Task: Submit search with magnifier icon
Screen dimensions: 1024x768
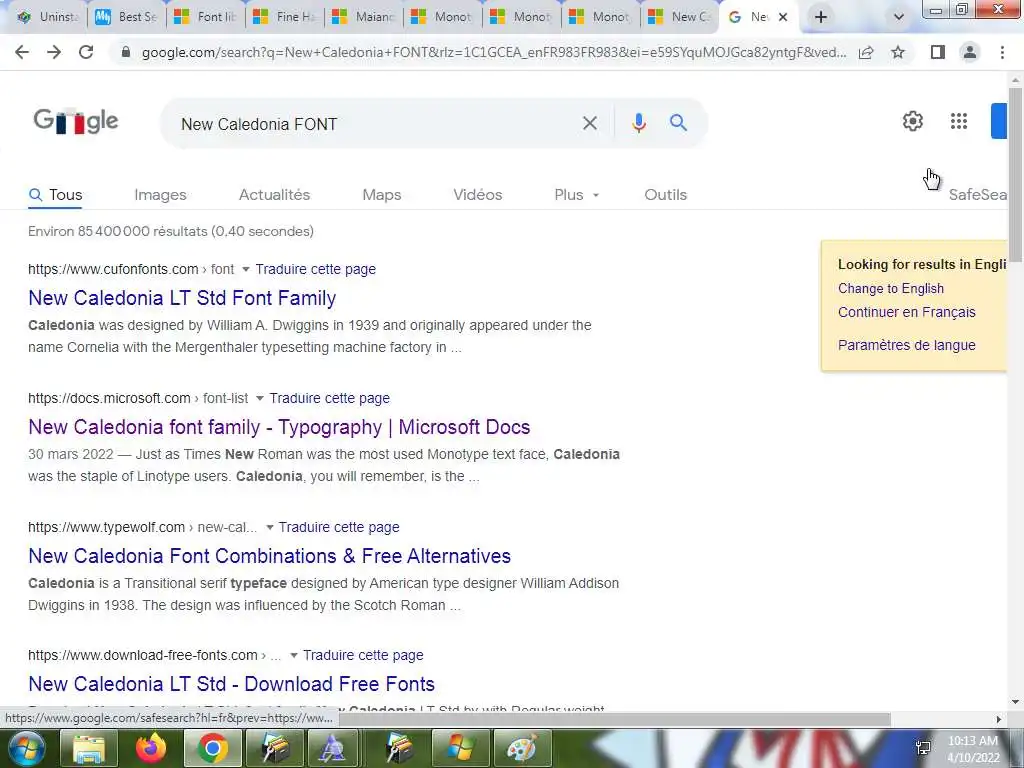Action: (x=679, y=122)
